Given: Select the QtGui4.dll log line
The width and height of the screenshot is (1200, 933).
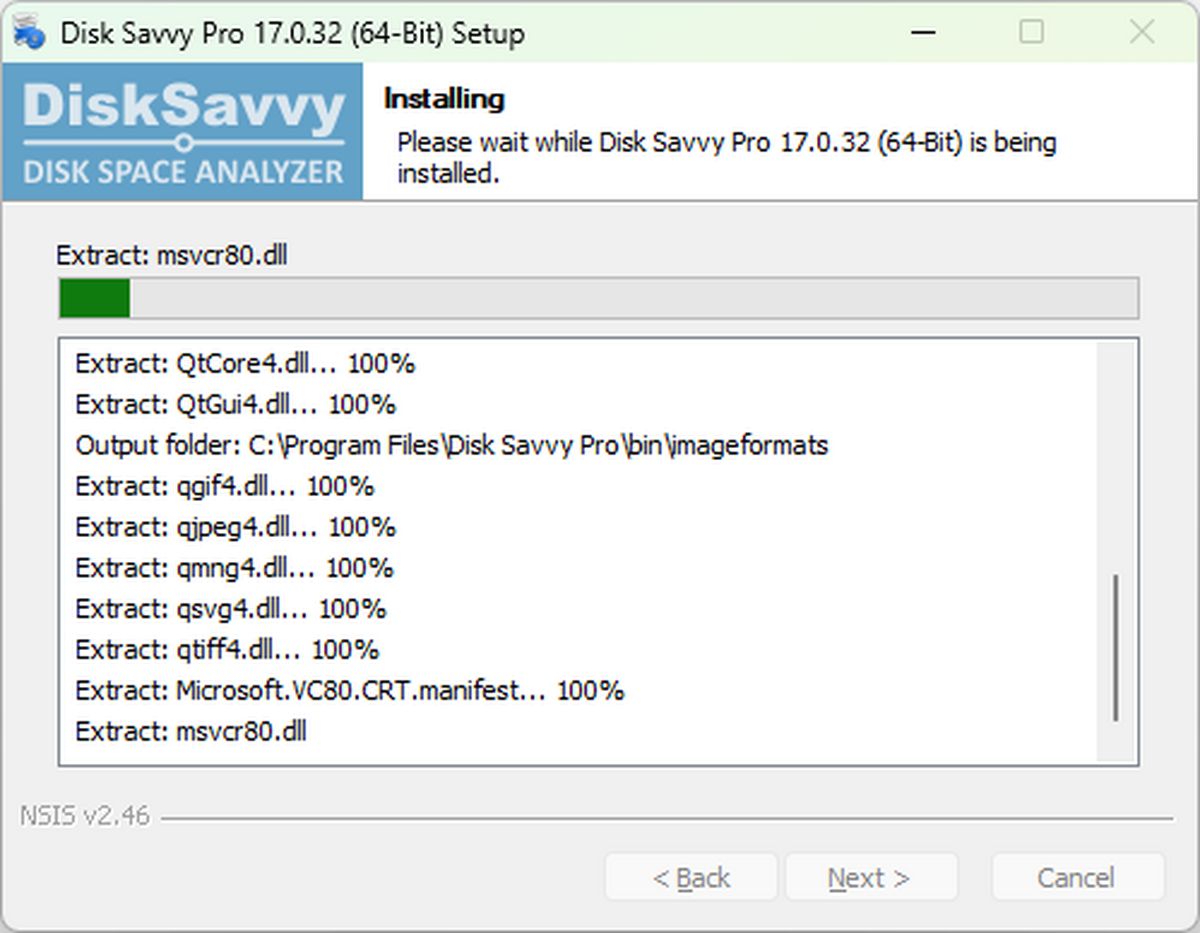Looking at the screenshot, I should coord(236,404).
